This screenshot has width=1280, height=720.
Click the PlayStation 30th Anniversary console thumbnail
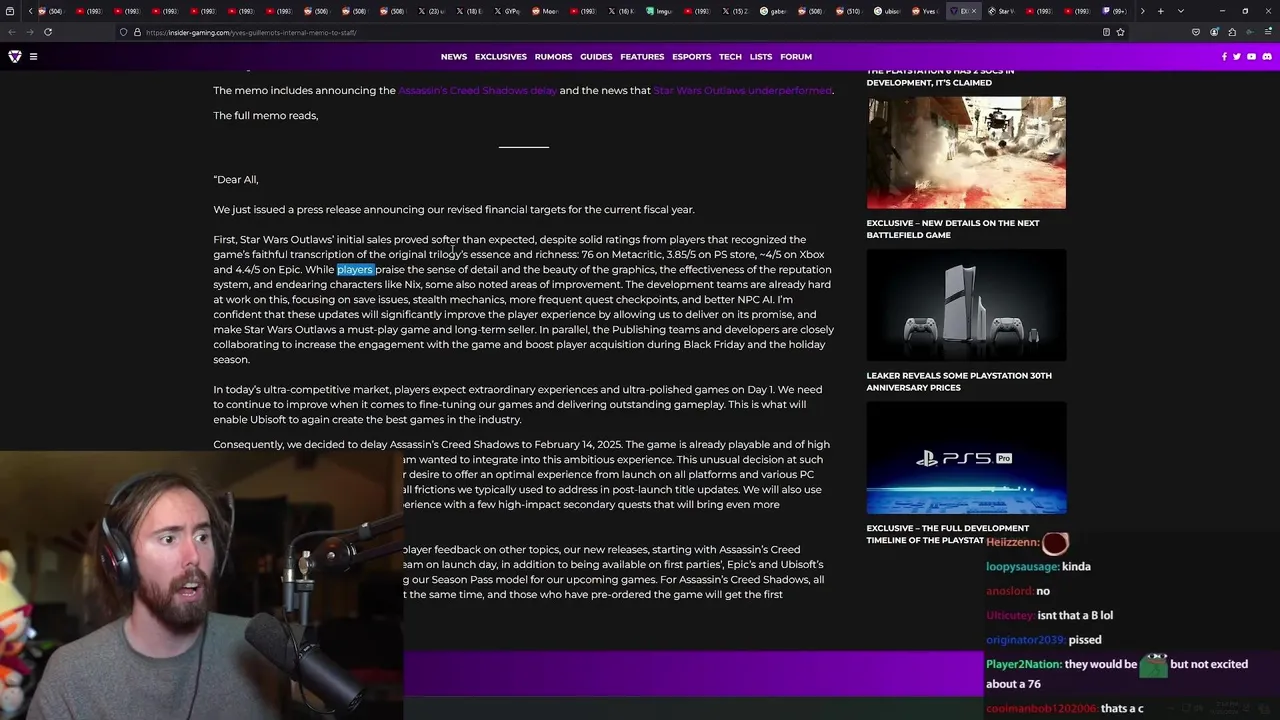coord(966,305)
